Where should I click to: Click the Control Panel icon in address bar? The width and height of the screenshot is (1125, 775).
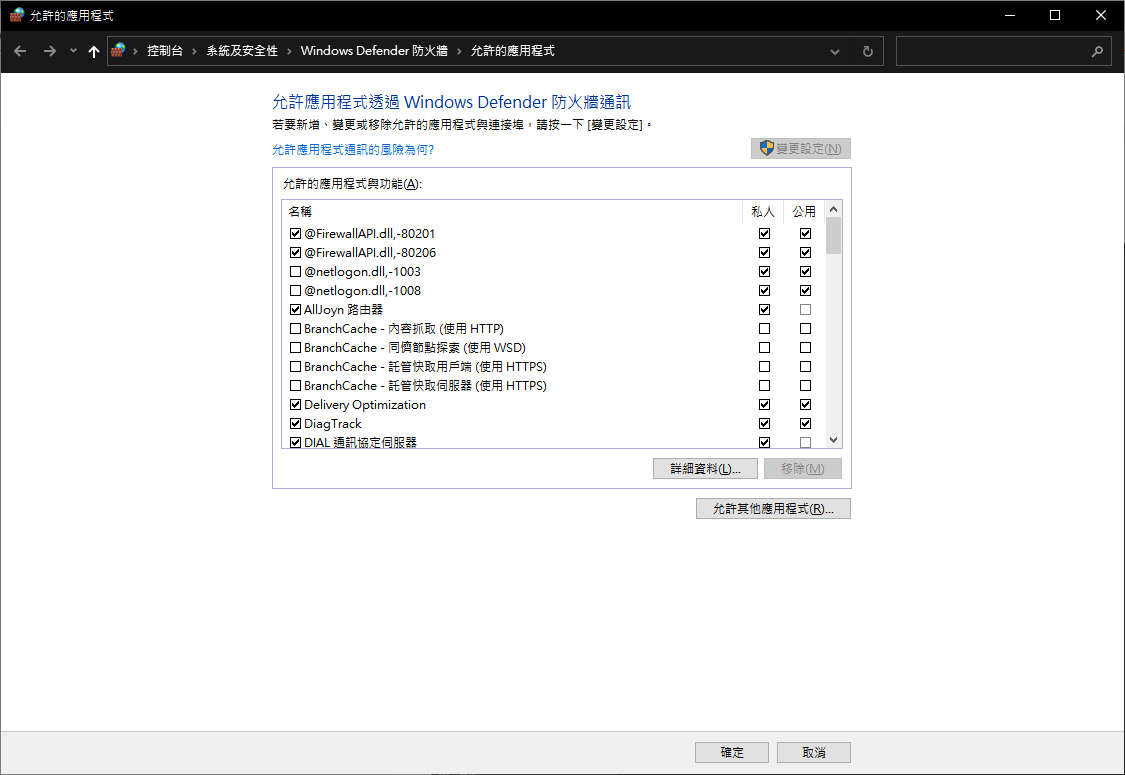[x=118, y=50]
